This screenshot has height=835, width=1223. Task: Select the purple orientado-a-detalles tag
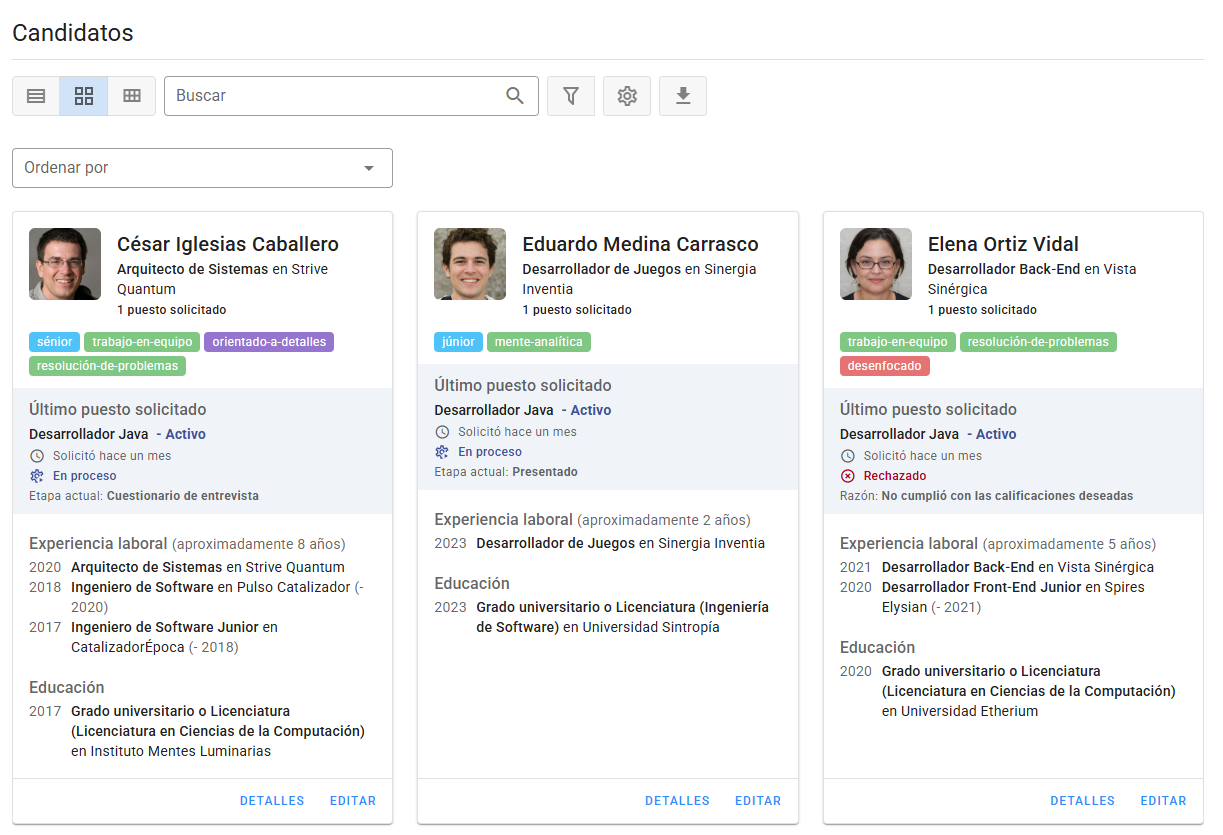269,342
